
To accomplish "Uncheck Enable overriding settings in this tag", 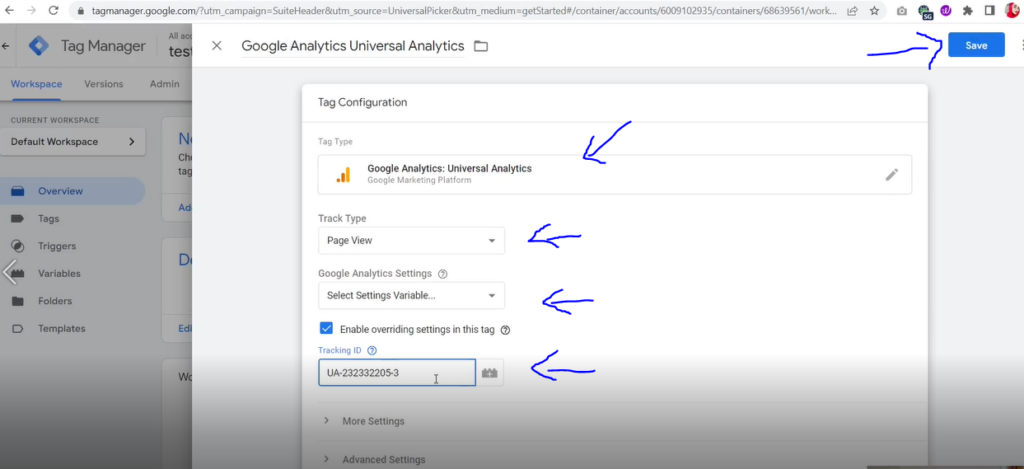I will 326,329.
